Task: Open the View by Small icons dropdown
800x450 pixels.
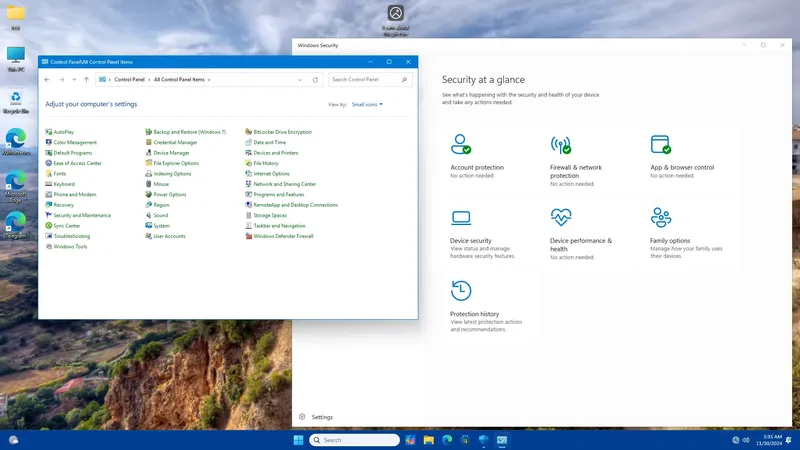Action: [x=367, y=105]
